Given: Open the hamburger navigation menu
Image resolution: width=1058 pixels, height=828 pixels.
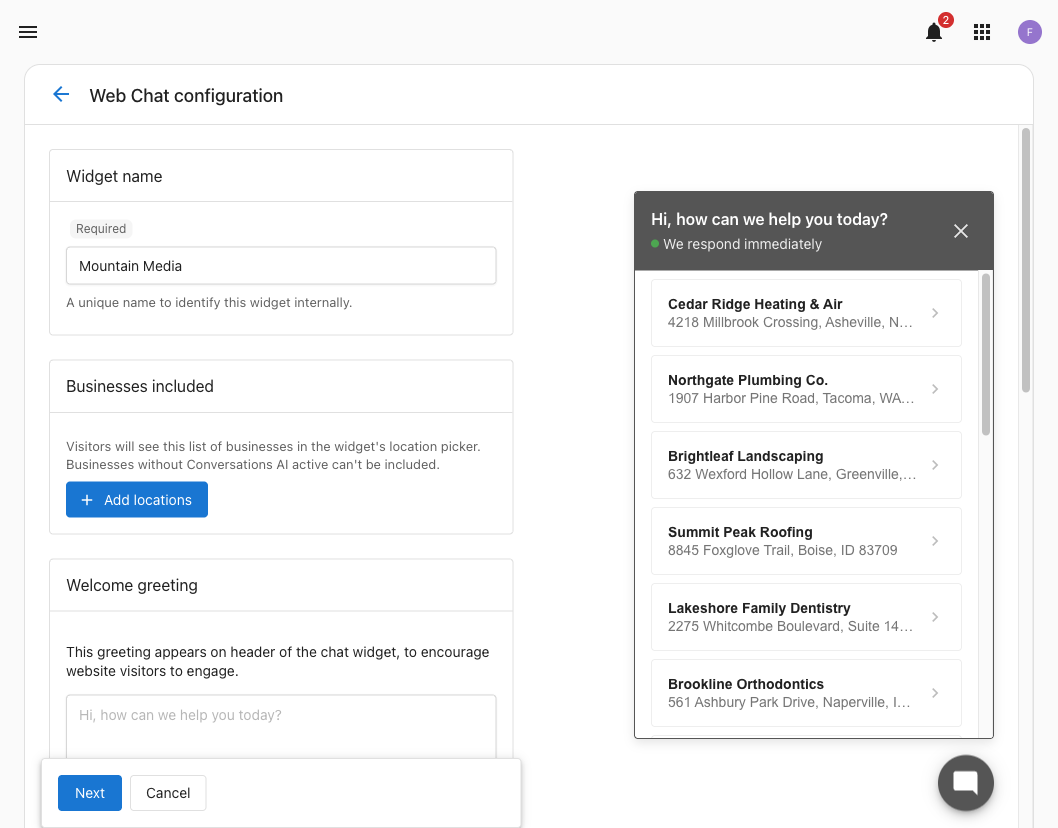Looking at the screenshot, I should tap(28, 32).
